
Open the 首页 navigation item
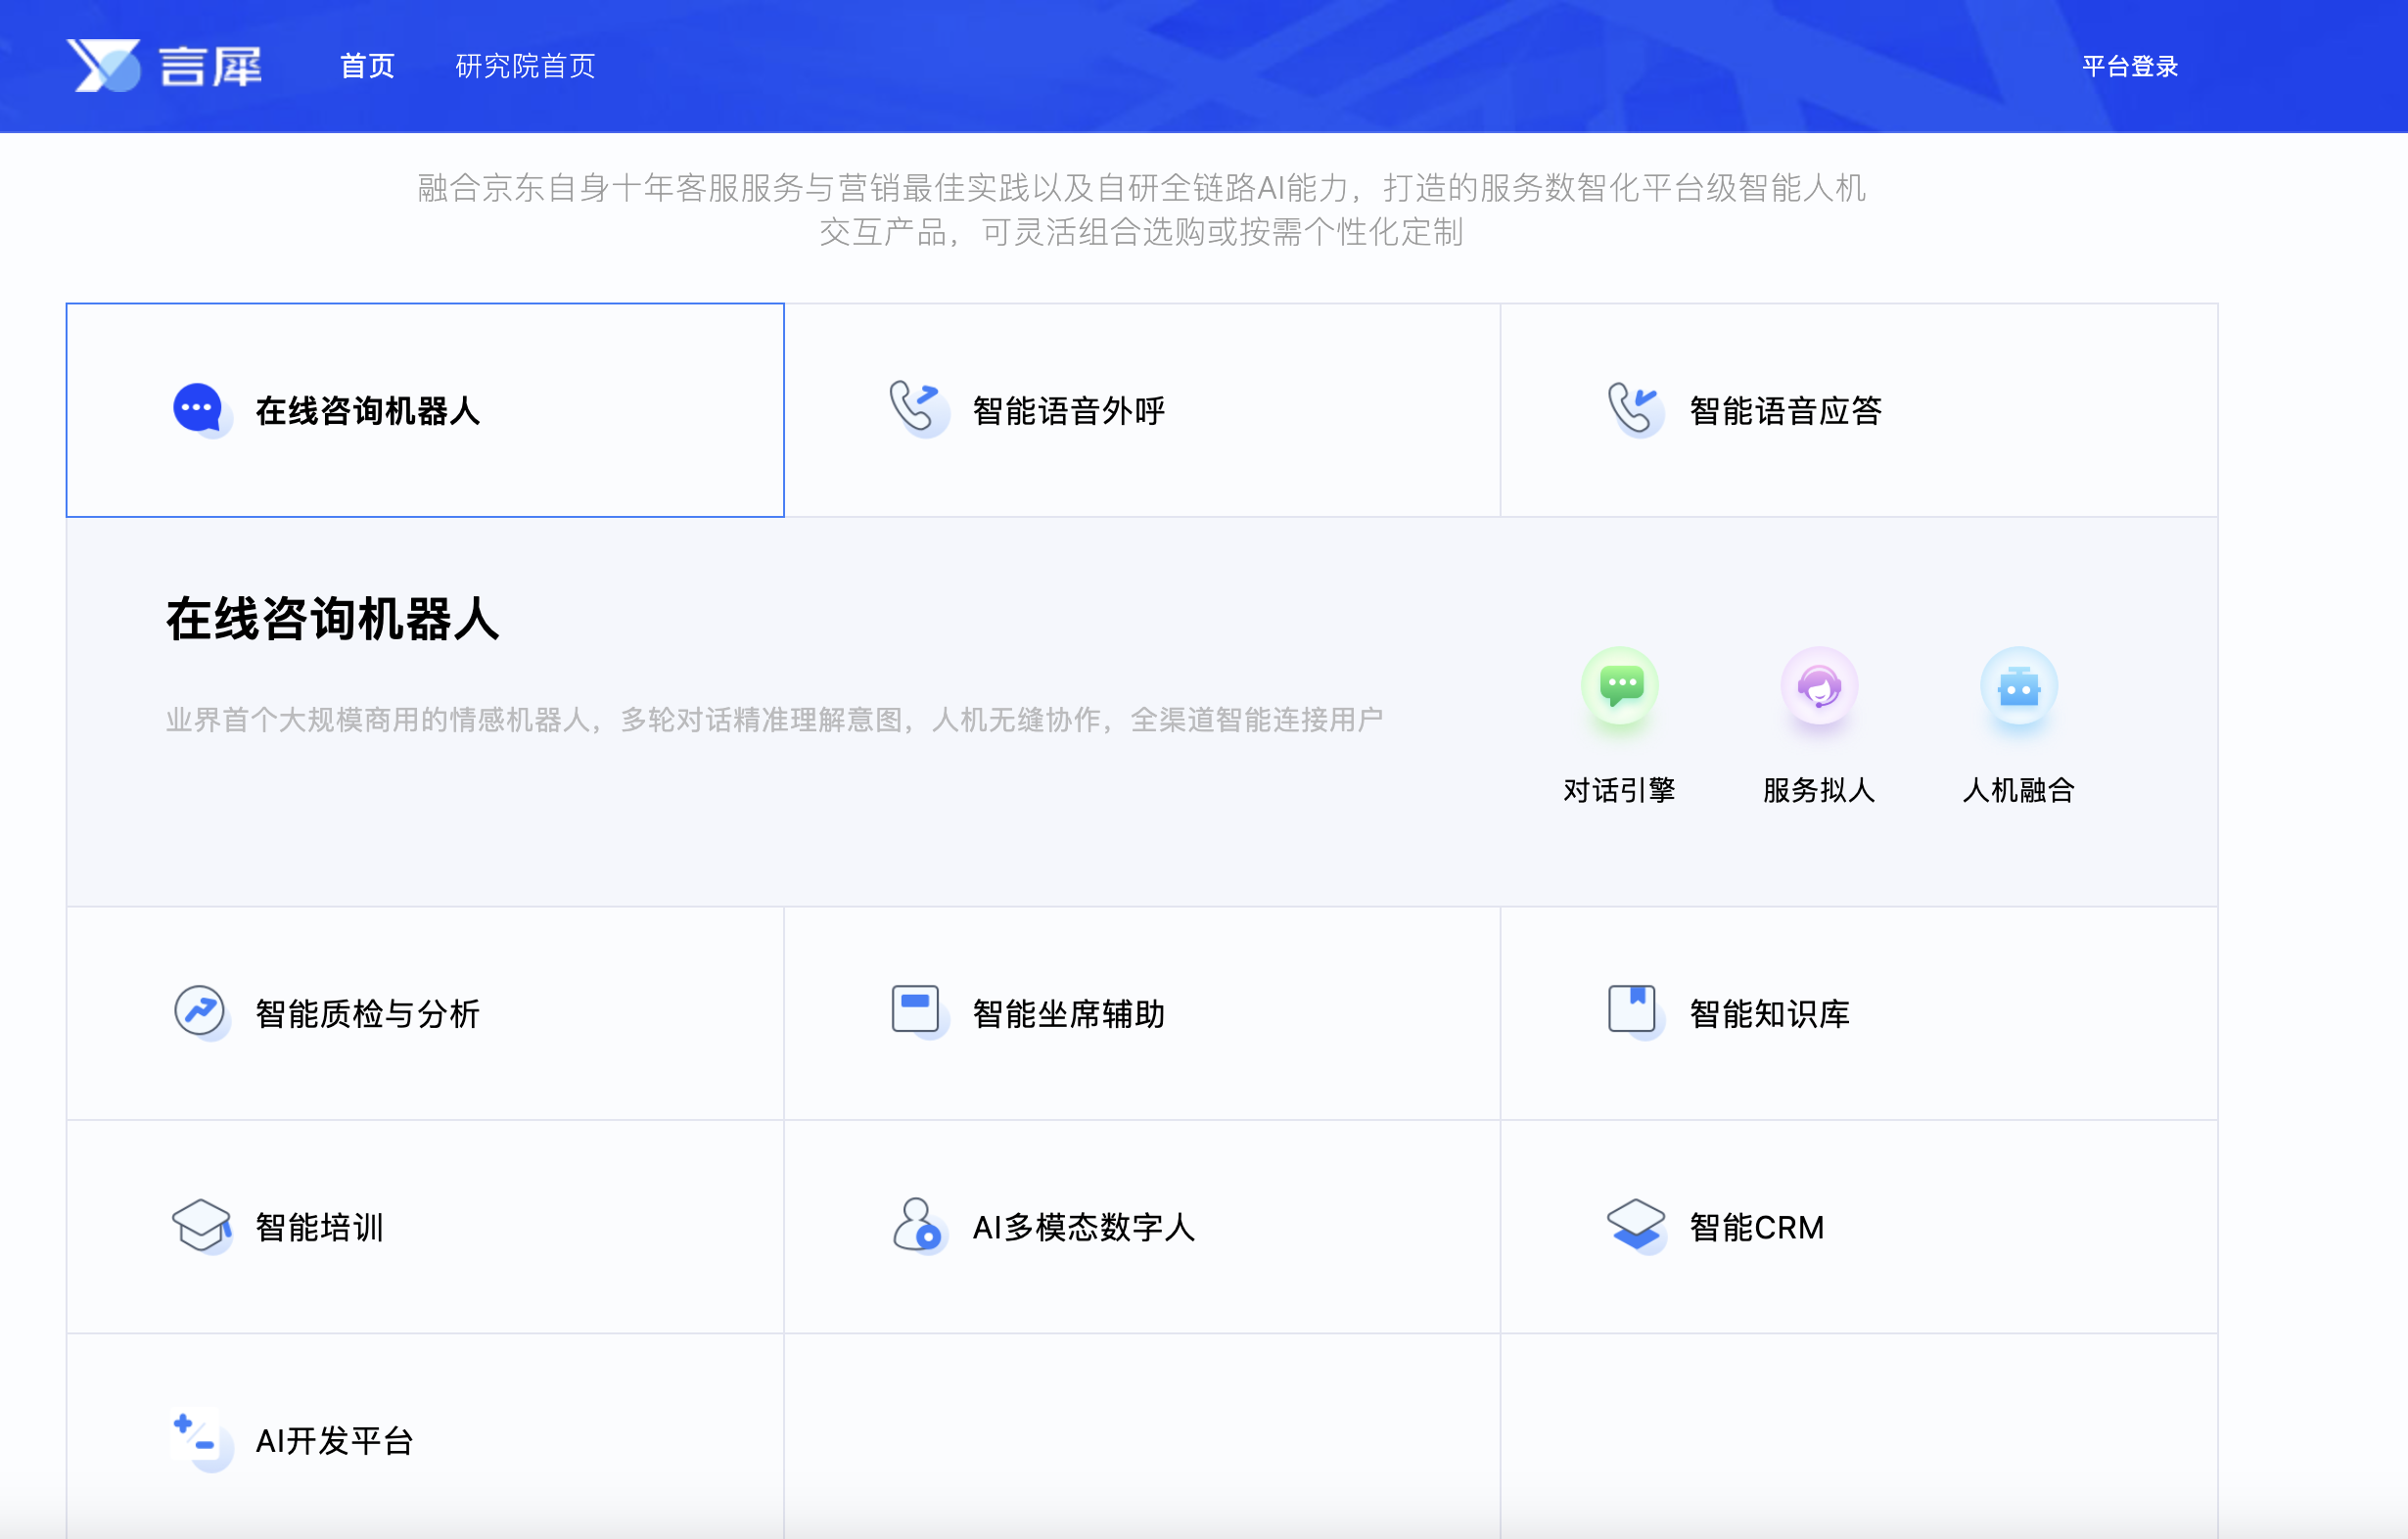coord(367,66)
